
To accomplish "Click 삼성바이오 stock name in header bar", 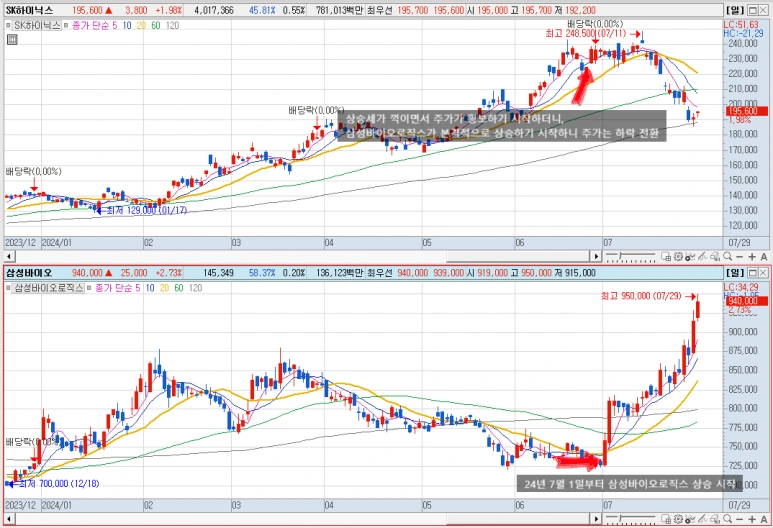I will tap(29, 273).
